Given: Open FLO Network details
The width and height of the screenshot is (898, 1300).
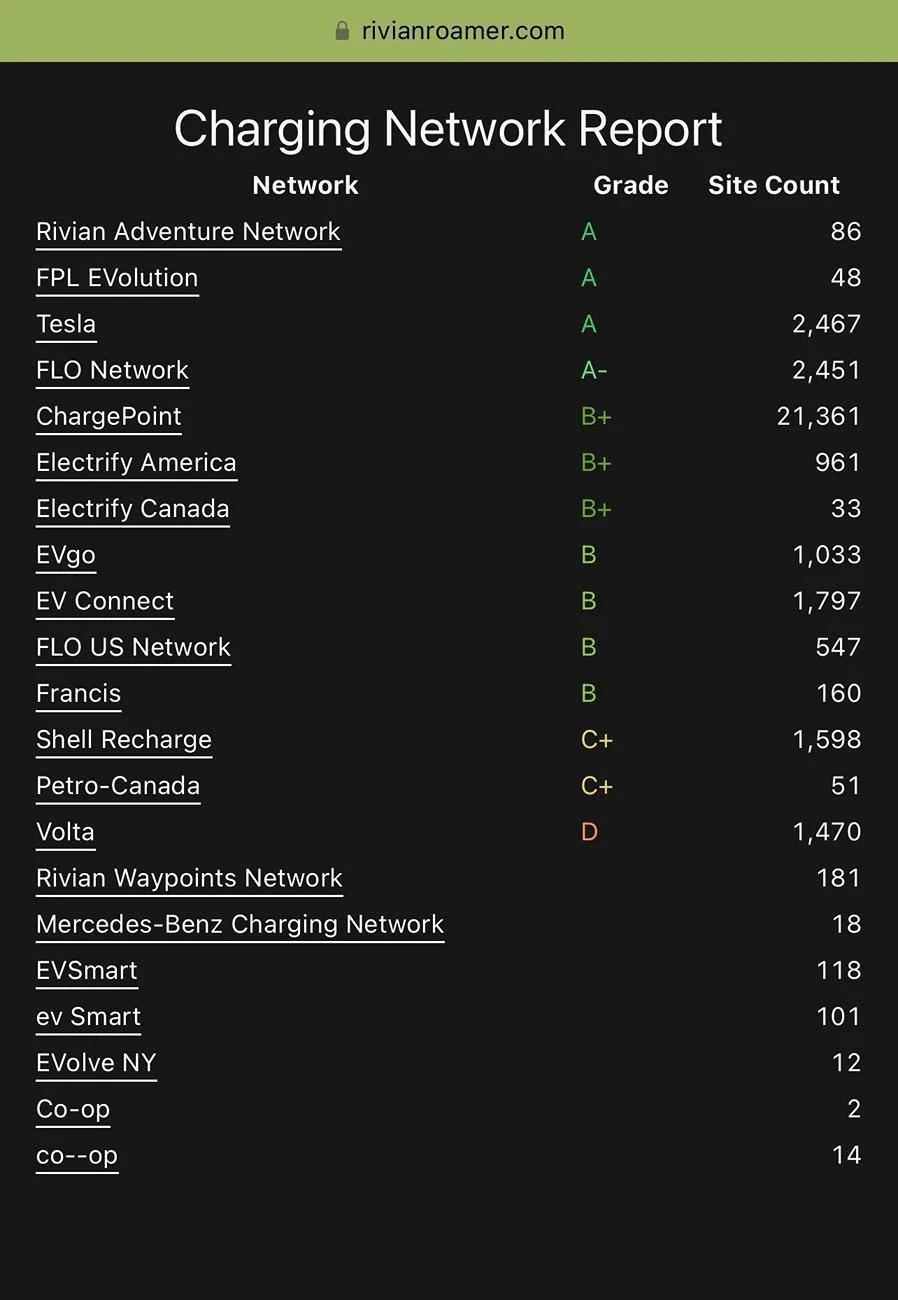Looking at the screenshot, I should pyautogui.click(x=112, y=370).
